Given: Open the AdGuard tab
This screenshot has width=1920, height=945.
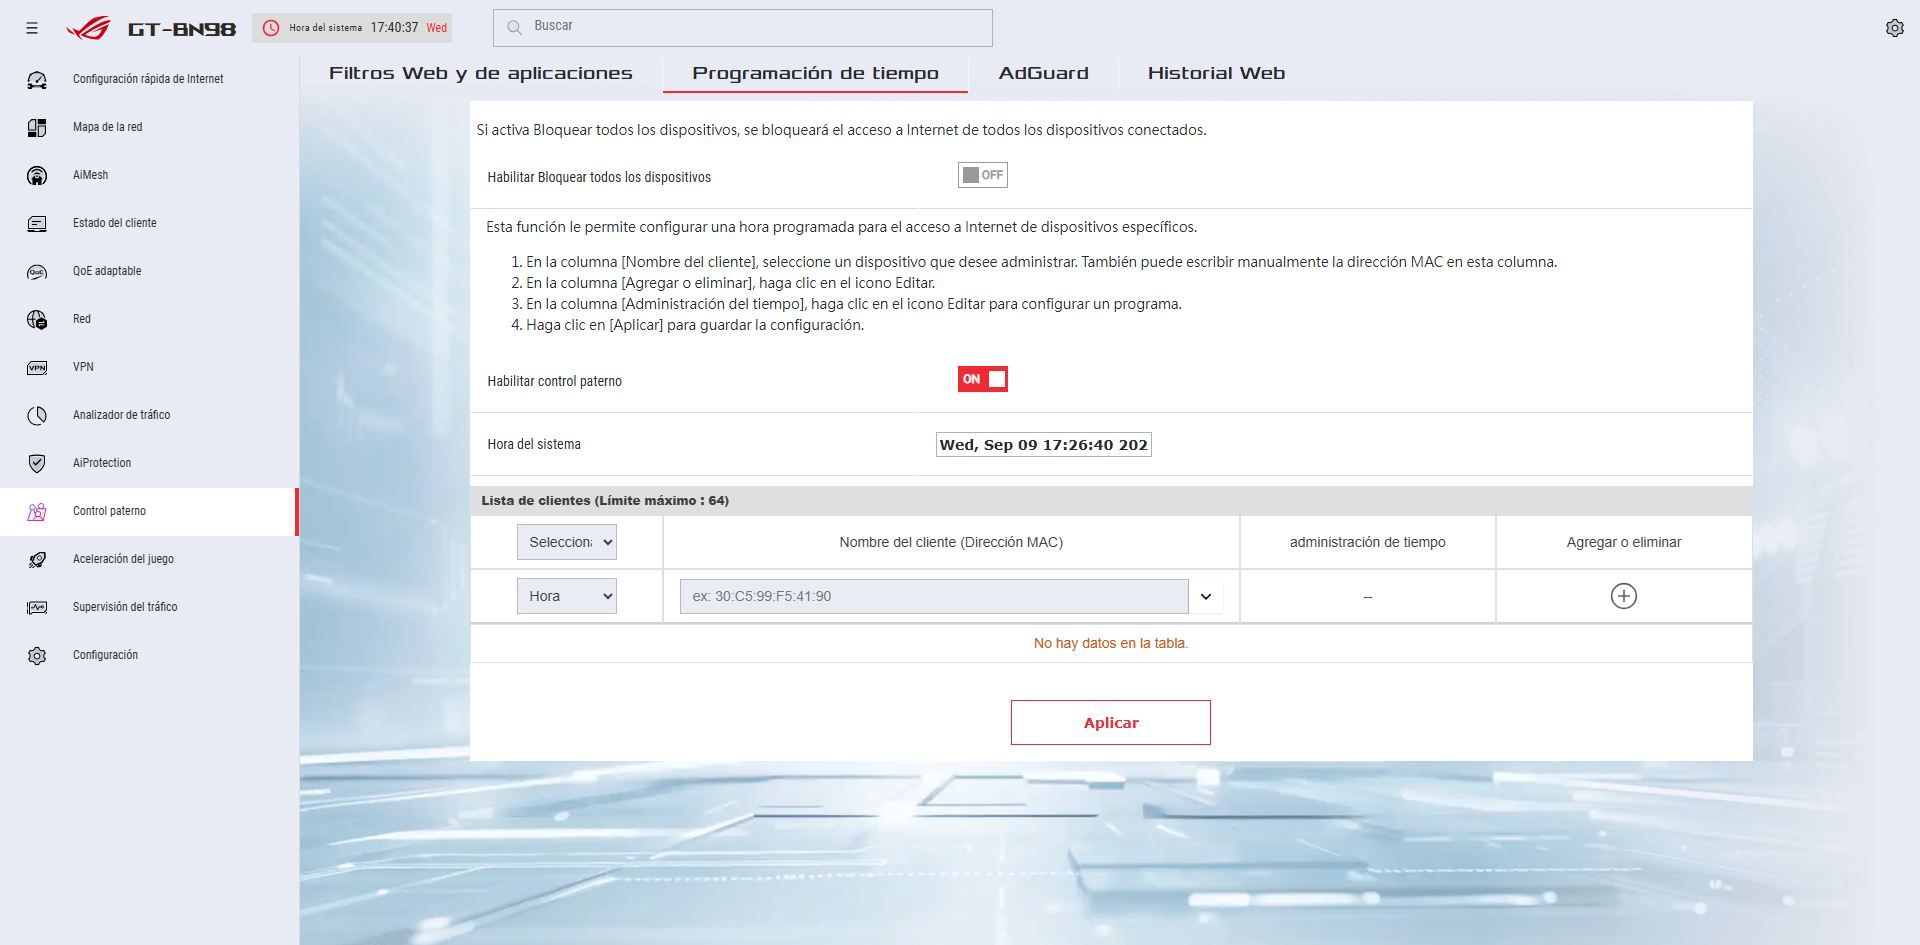Looking at the screenshot, I should pyautogui.click(x=1043, y=73).
